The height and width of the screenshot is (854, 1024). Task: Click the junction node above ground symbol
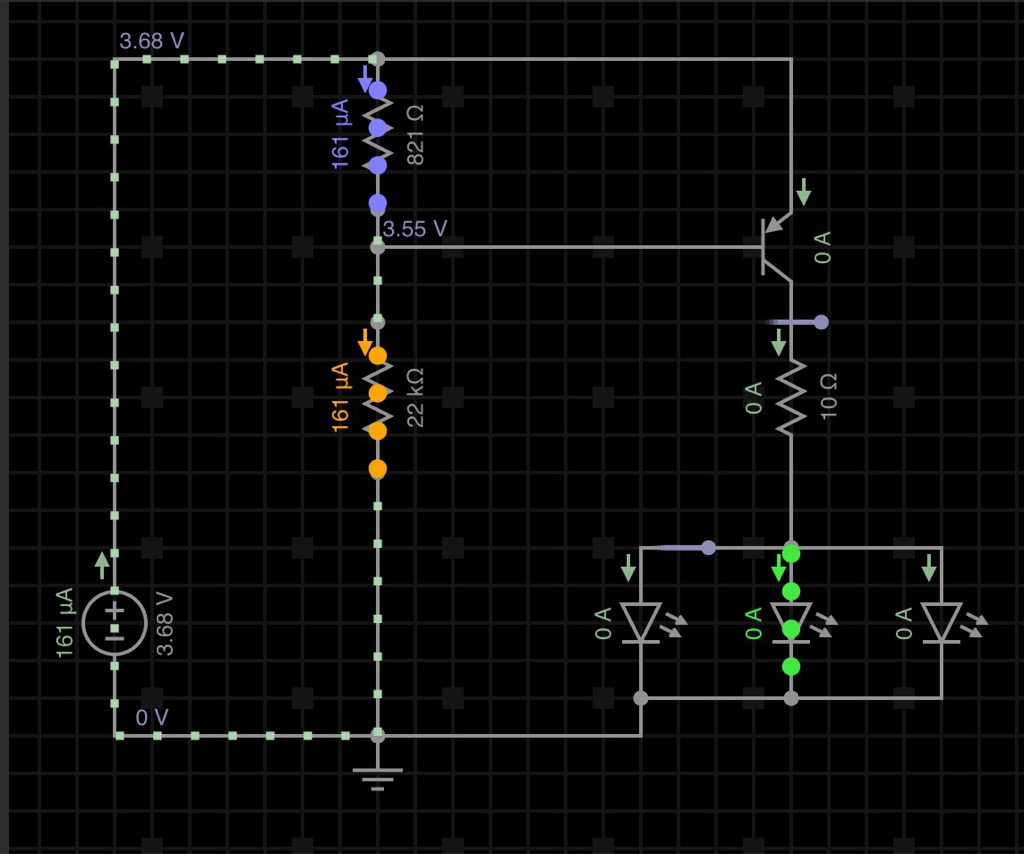[377, 735]
